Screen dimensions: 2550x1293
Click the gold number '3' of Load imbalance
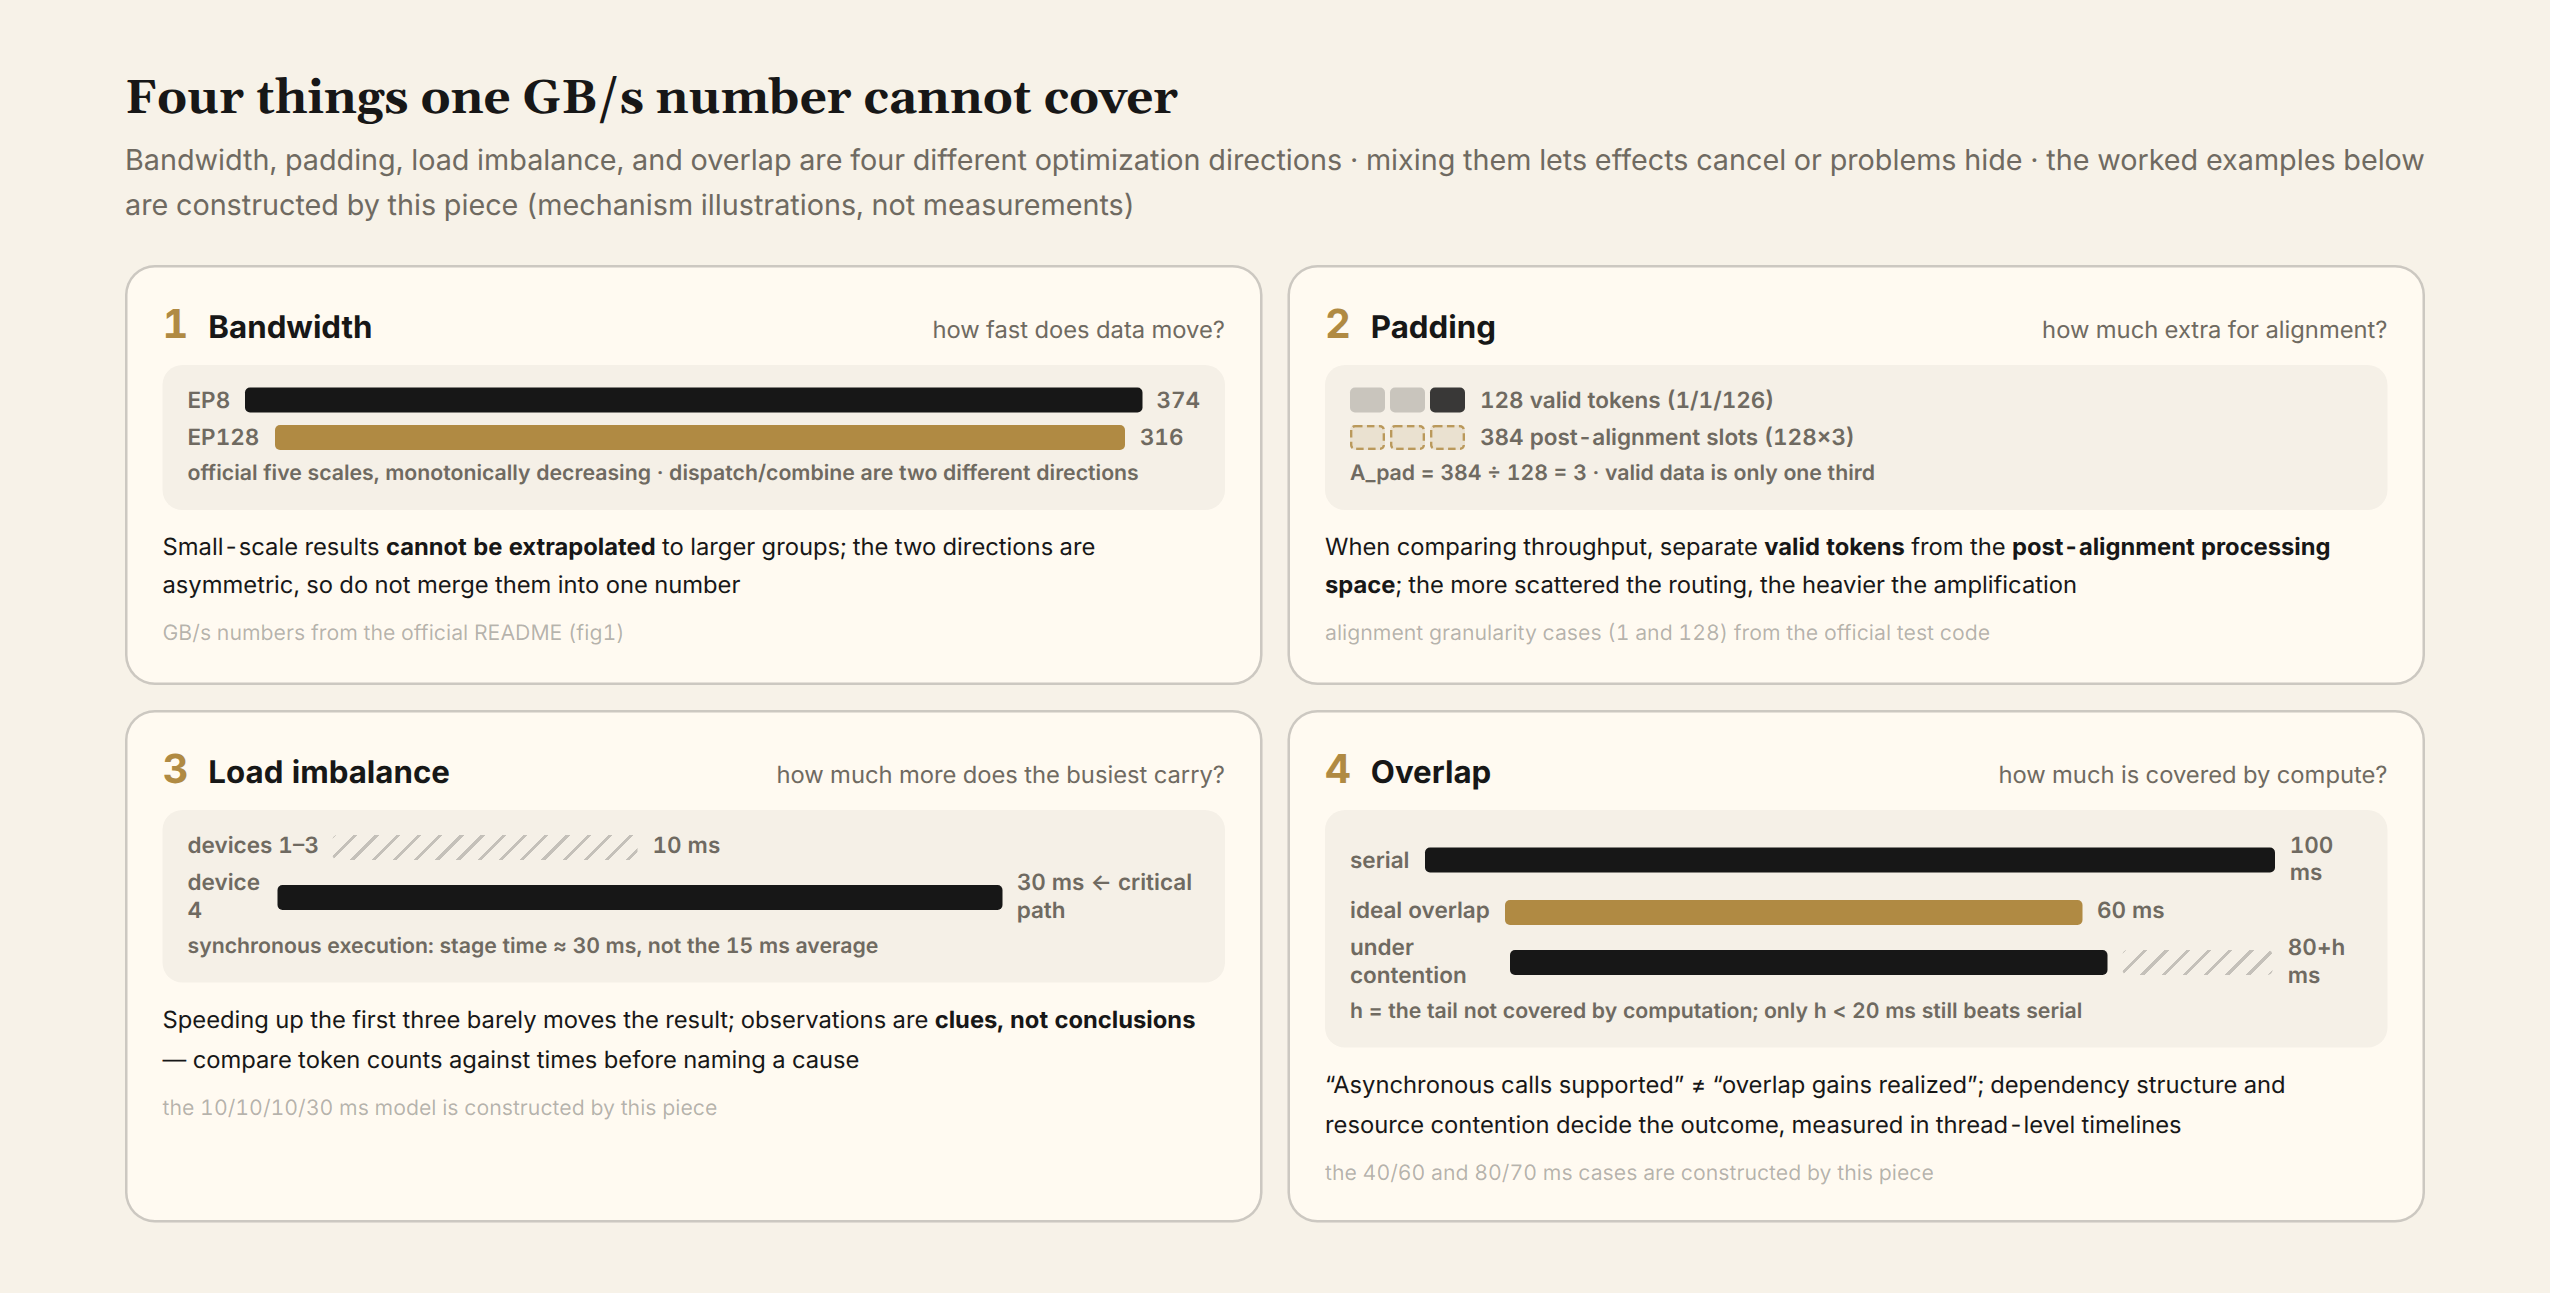tap(175, 769)
